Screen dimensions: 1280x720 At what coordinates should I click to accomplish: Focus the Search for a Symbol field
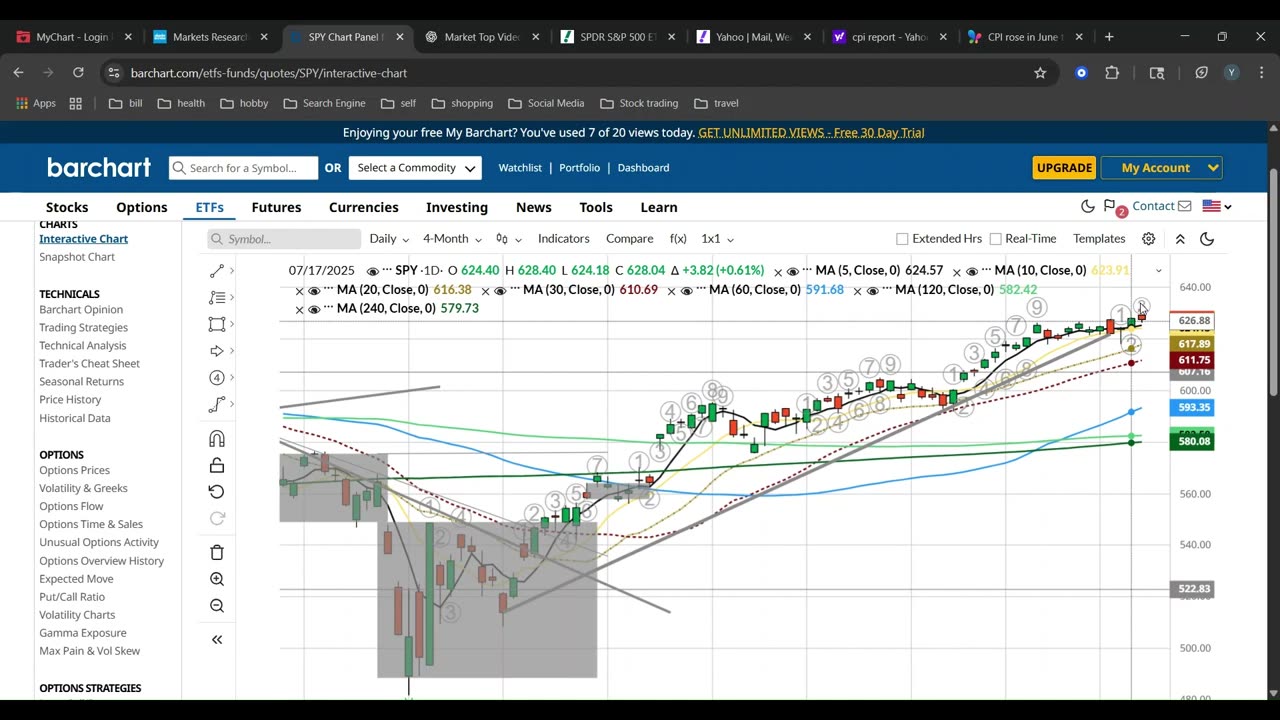[243, 168]
